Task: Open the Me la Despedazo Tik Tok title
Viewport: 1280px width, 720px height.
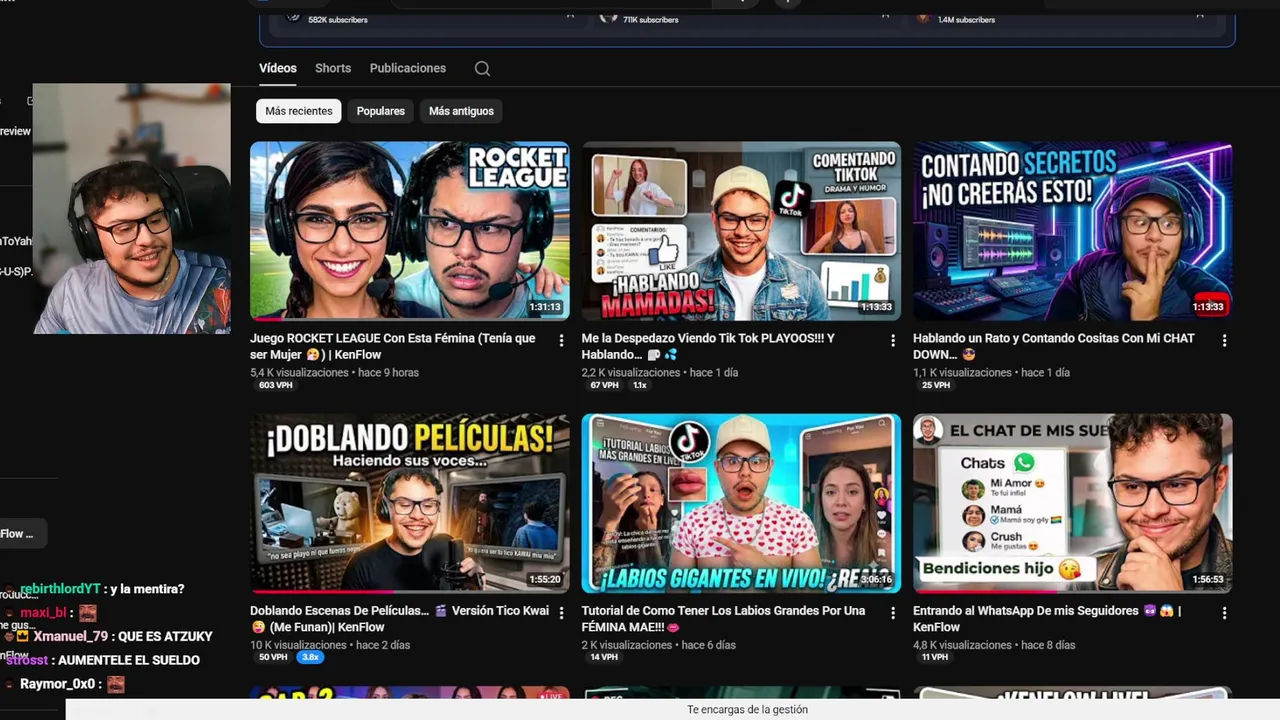Action: pyautogui.click(x=708, y=346)
